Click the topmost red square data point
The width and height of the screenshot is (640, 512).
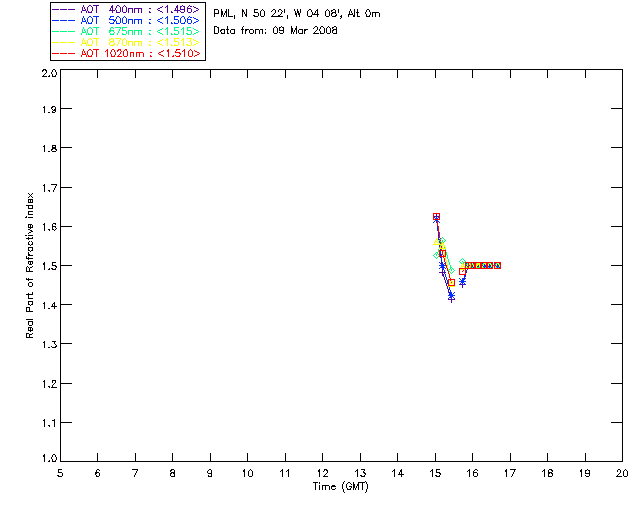(436, 216)
